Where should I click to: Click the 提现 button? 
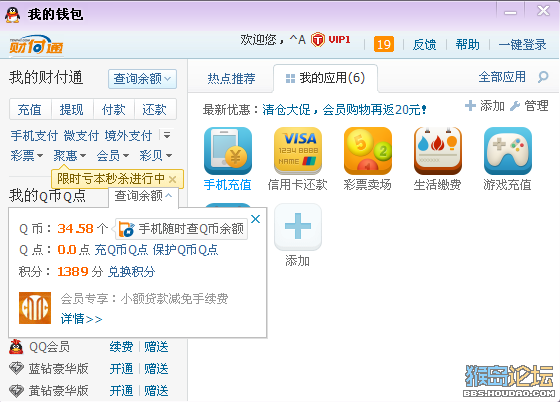[72, 109]
